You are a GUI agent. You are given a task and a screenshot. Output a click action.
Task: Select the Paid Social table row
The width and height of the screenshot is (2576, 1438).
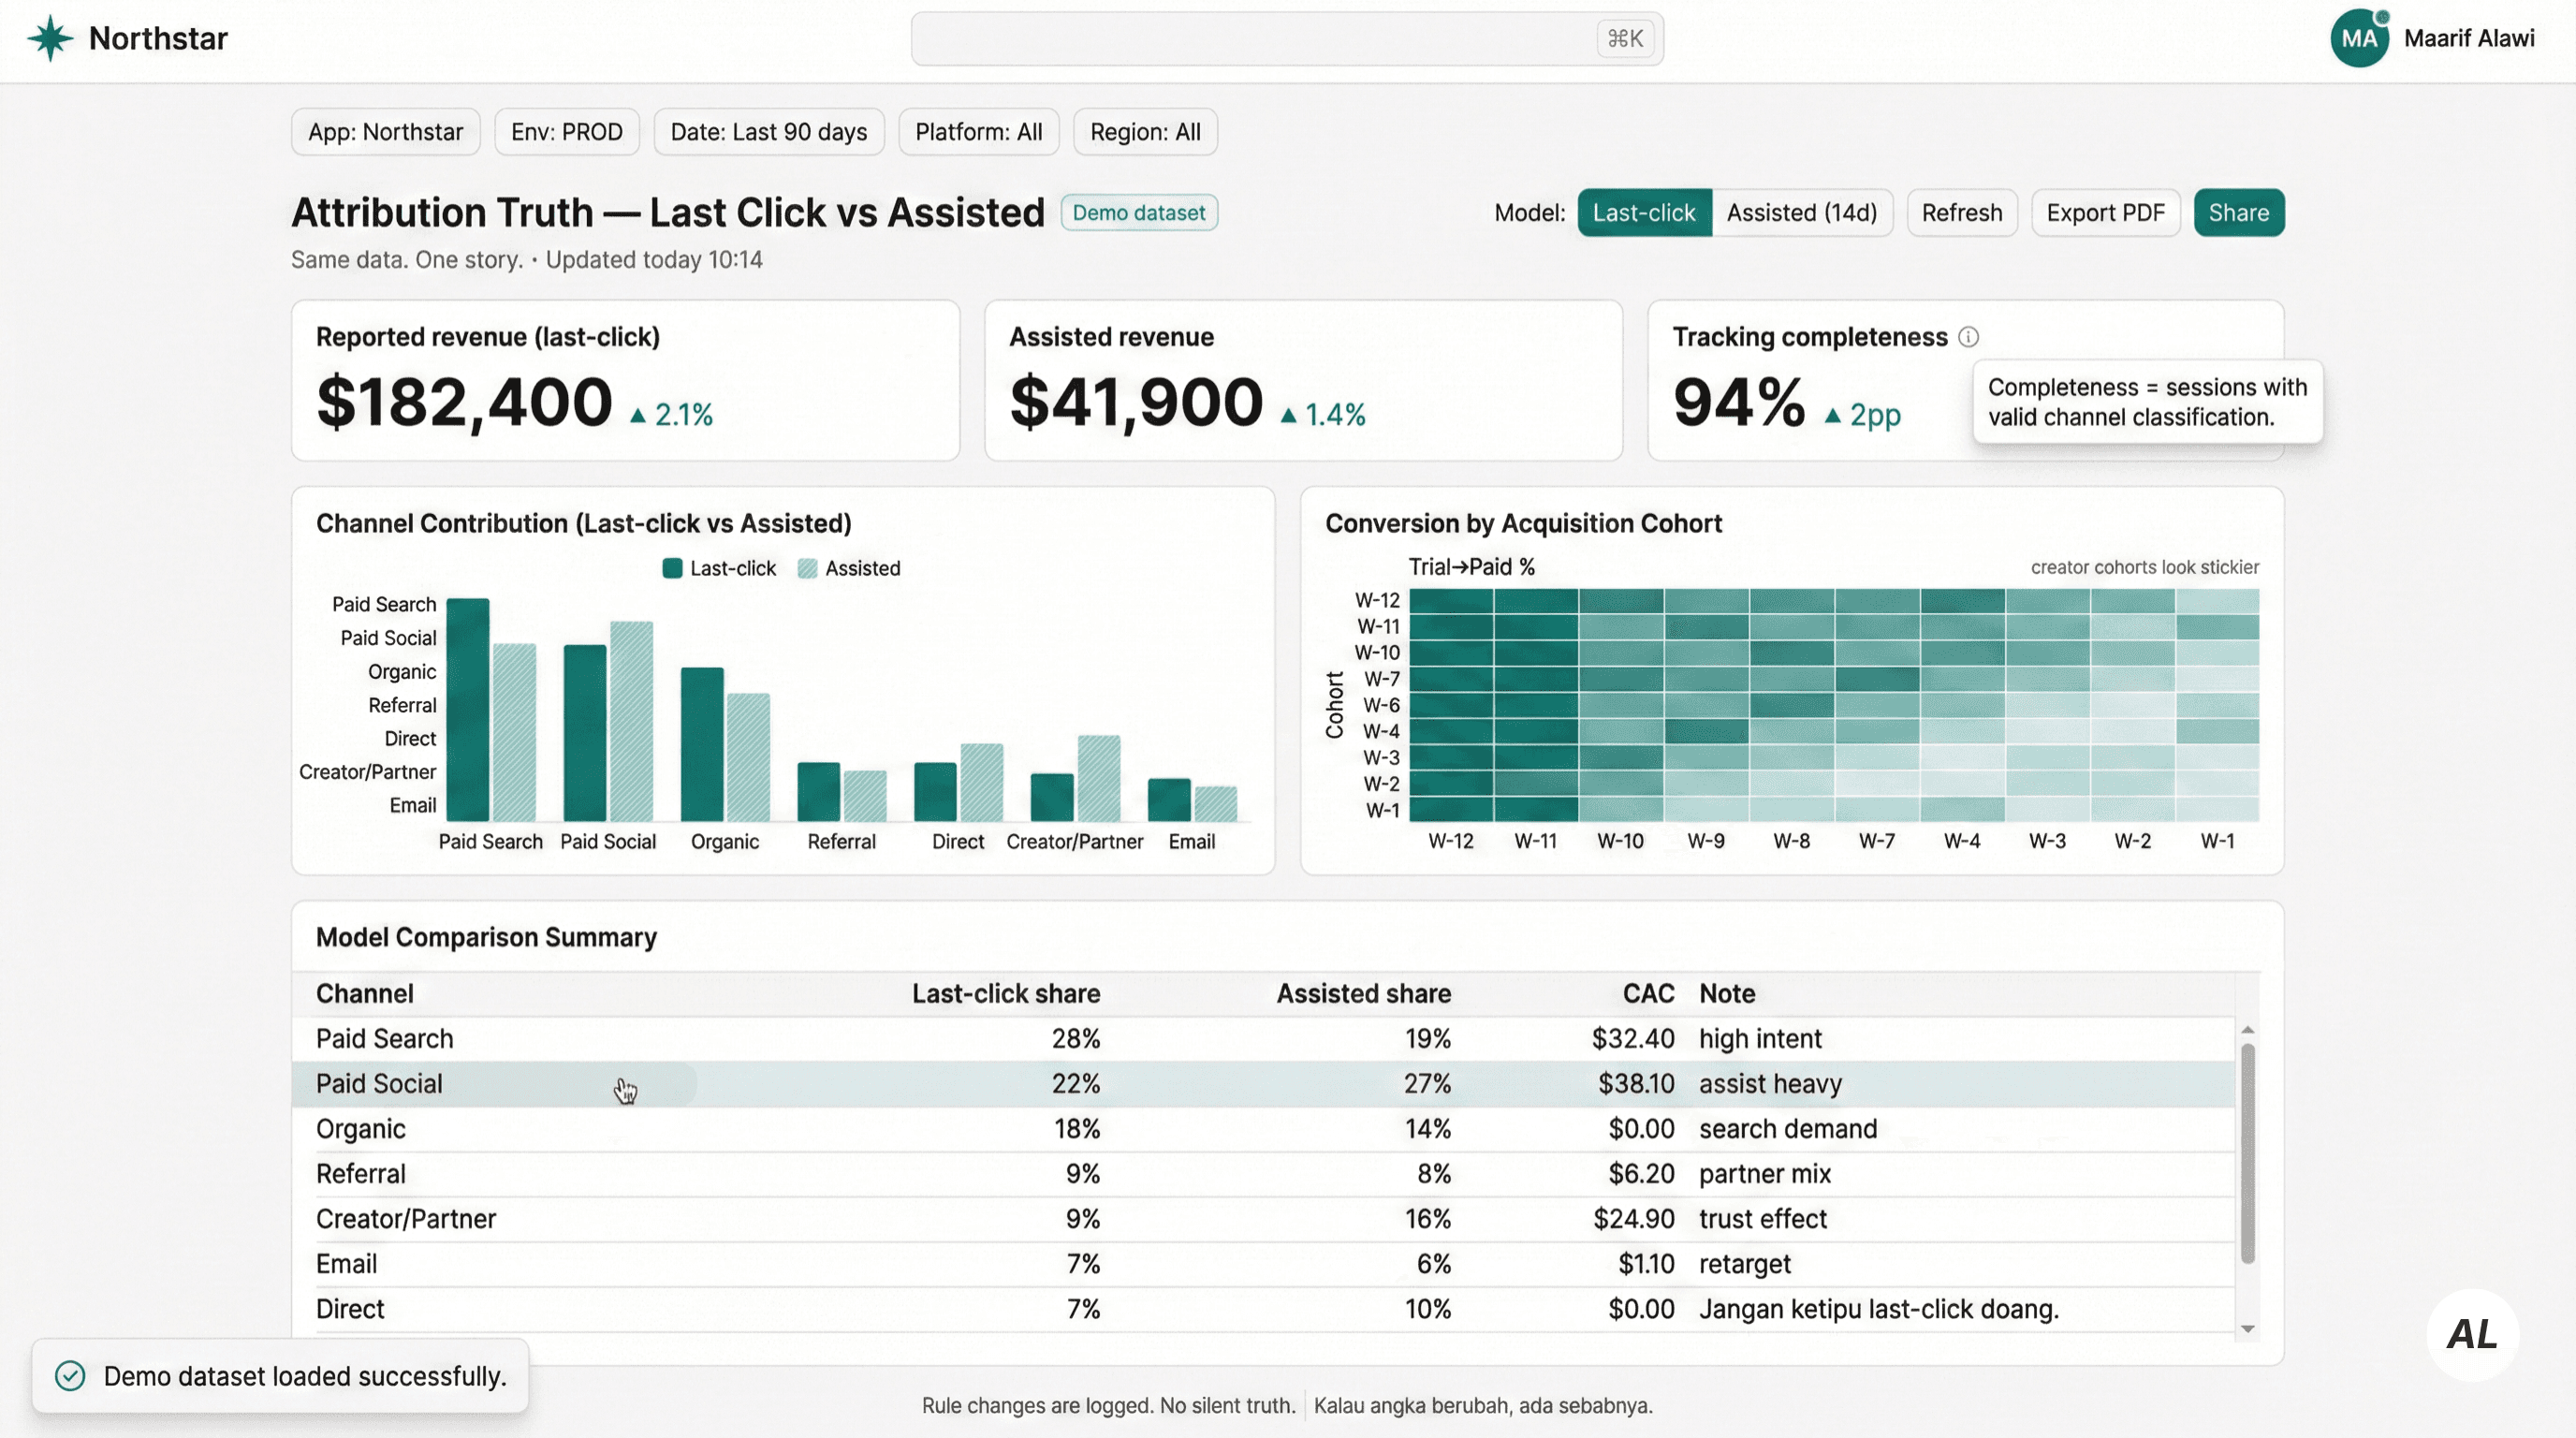click(x=380, y=1084)
